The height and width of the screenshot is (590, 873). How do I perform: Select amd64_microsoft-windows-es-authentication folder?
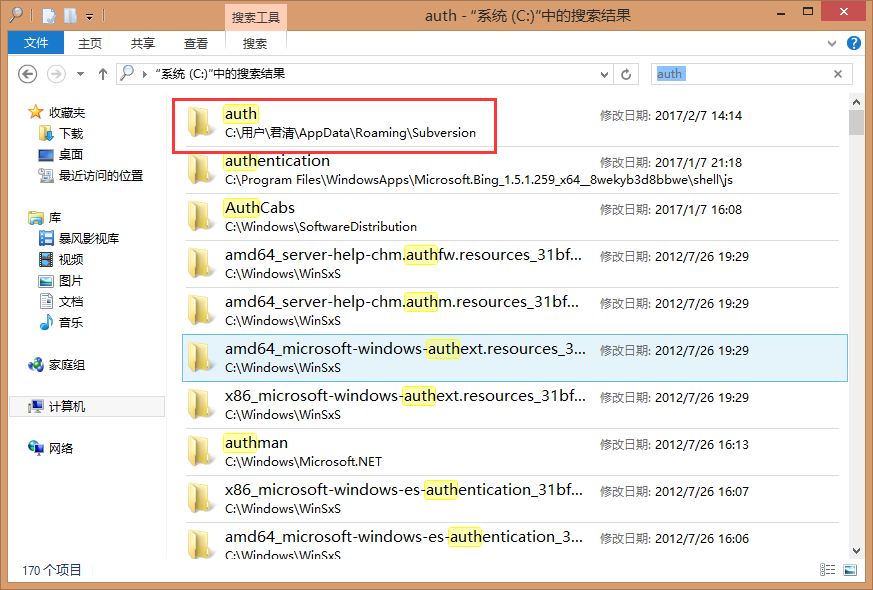[x=511, y=540]
